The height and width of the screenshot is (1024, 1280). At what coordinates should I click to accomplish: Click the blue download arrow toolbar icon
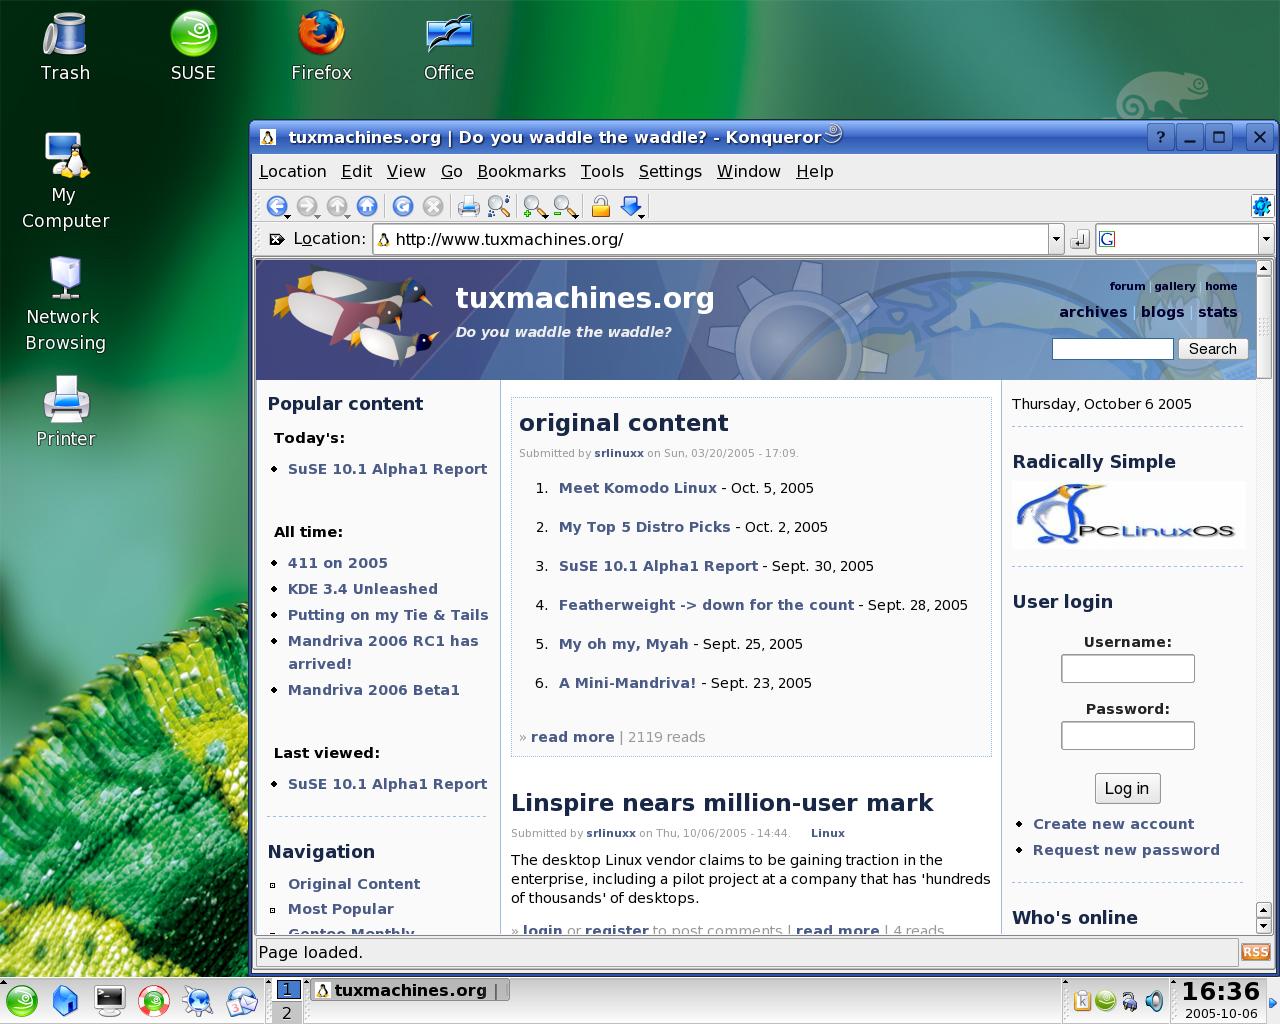point(630,206)
